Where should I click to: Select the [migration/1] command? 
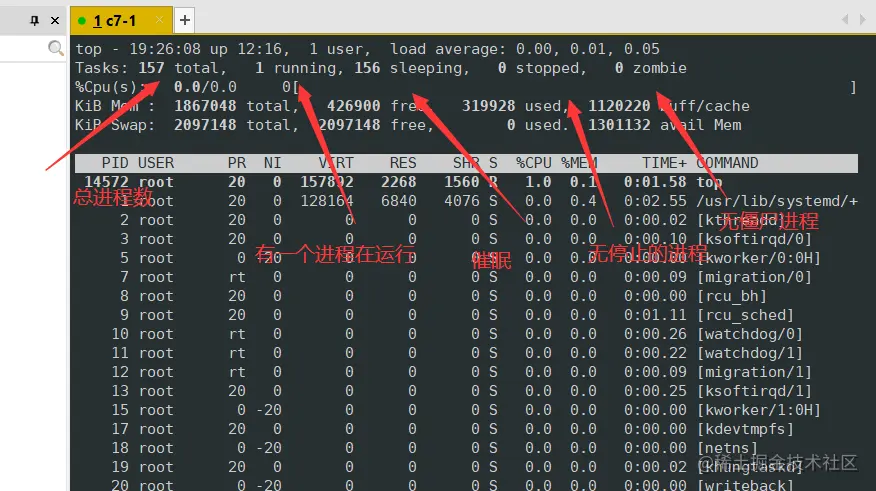coord(754,372)
